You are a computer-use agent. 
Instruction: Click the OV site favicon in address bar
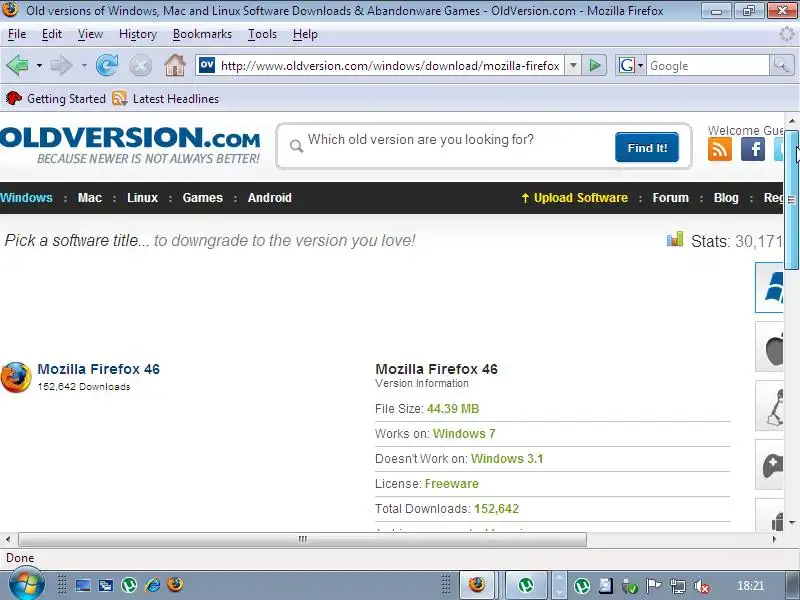[207, 65]
